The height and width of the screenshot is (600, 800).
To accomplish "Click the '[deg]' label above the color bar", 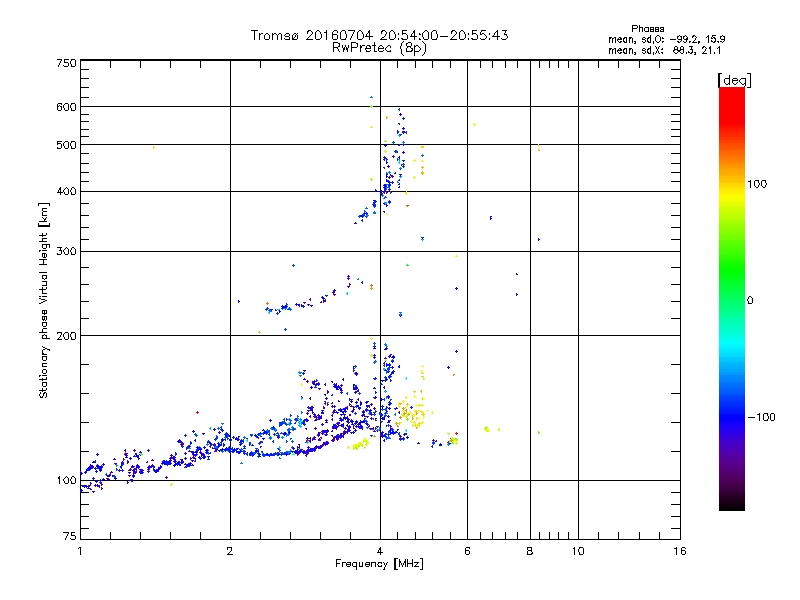I will pyautogui.click(x=734, y=80).
